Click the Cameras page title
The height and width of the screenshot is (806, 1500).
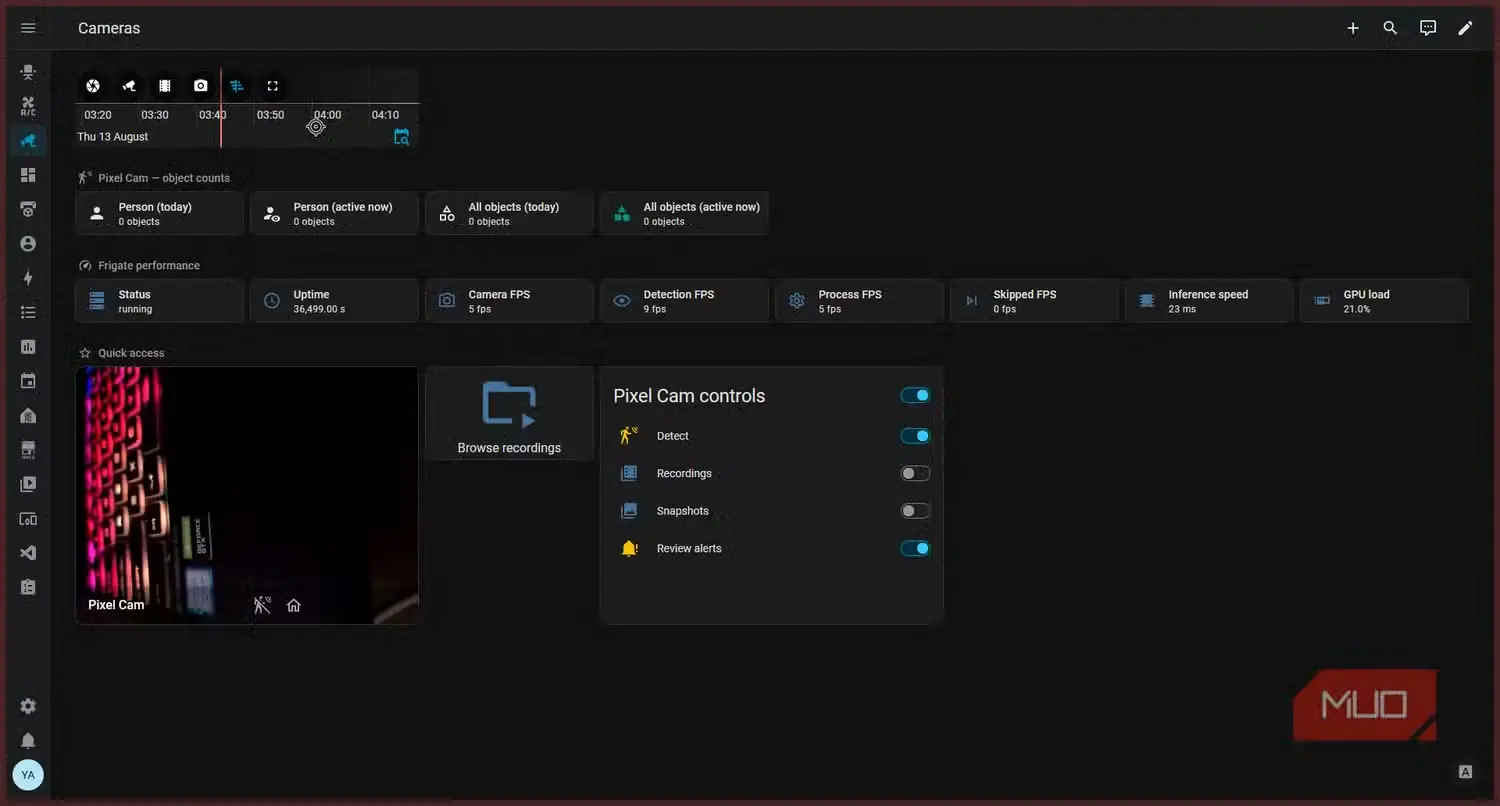point(109,28)
